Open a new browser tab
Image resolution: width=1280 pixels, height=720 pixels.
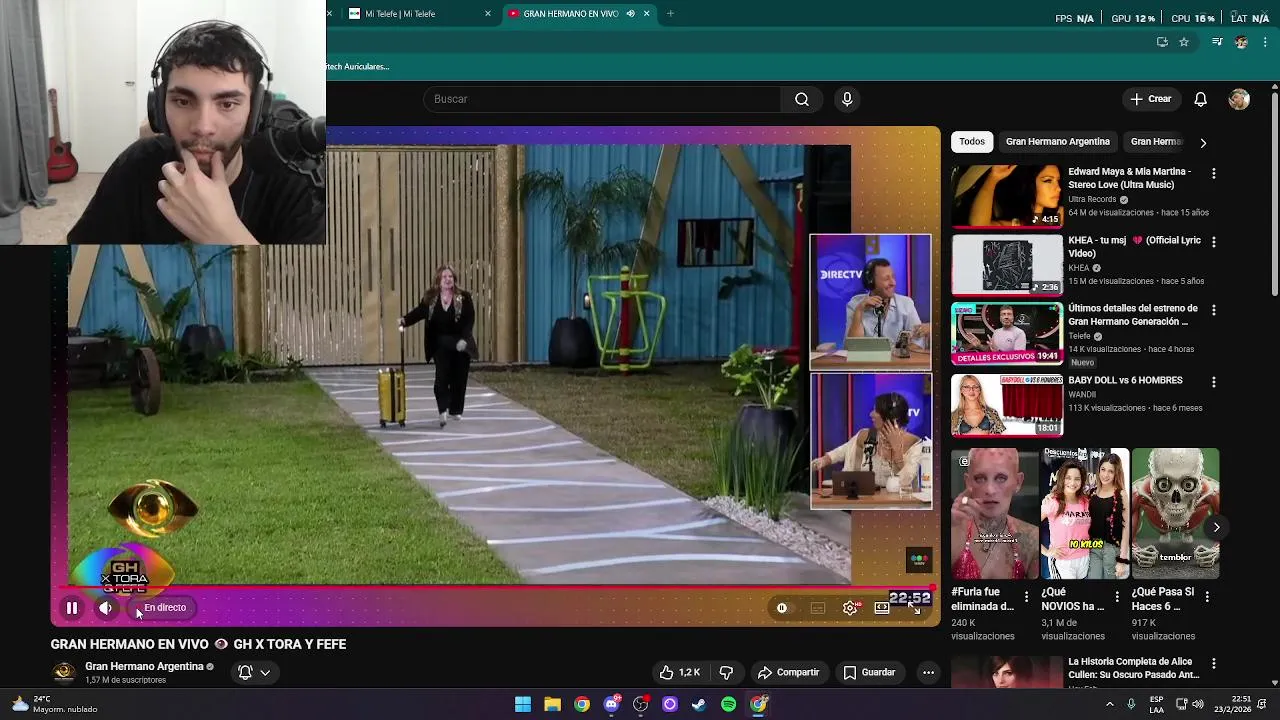[670, 14]
